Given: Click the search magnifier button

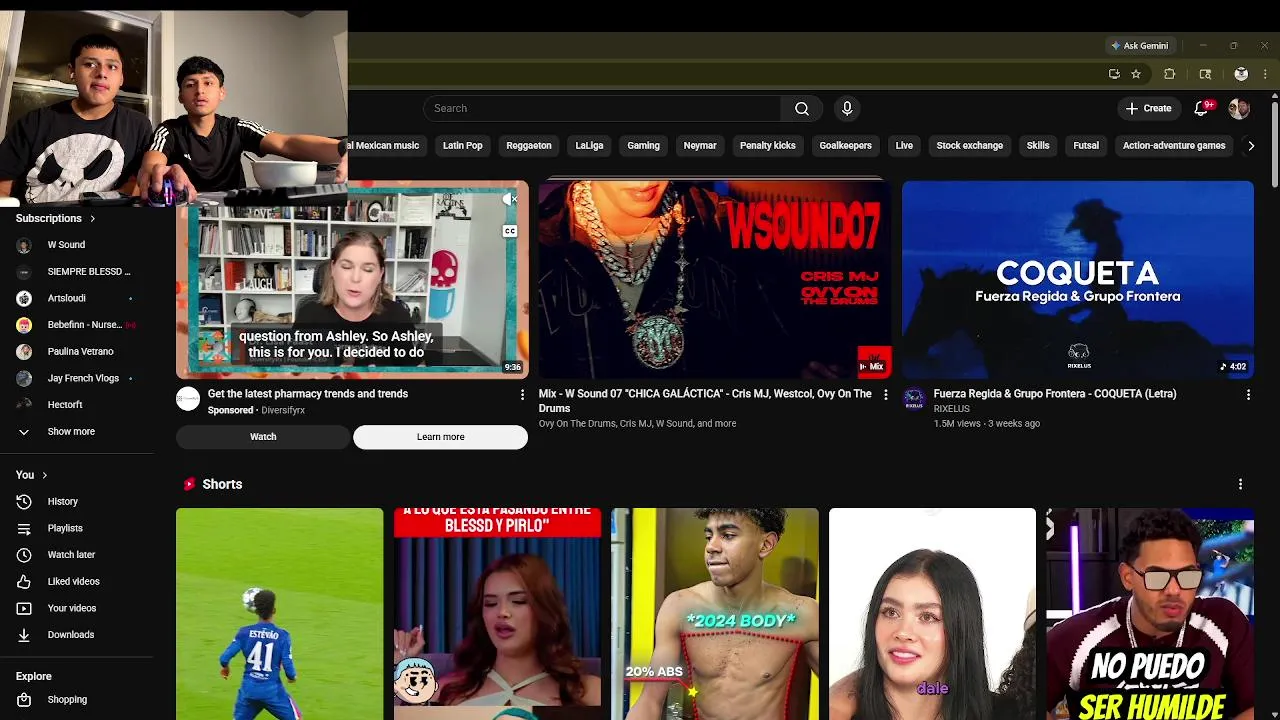Looking at the screenshot, I should coord(802,108).
